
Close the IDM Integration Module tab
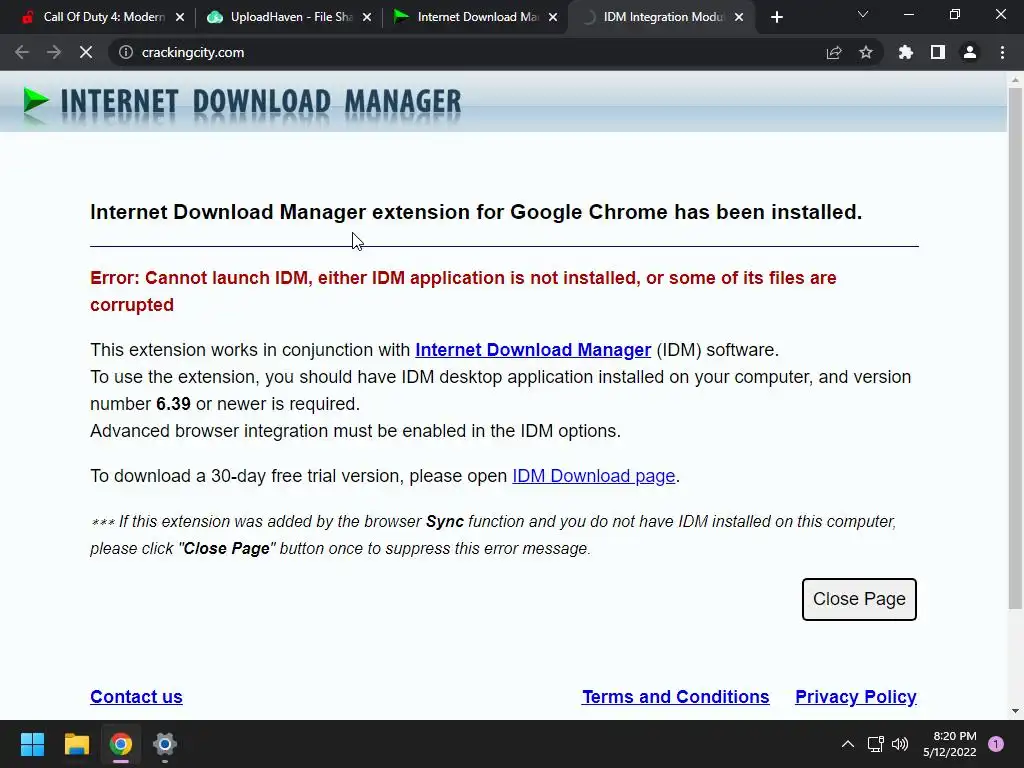(739, 17)
